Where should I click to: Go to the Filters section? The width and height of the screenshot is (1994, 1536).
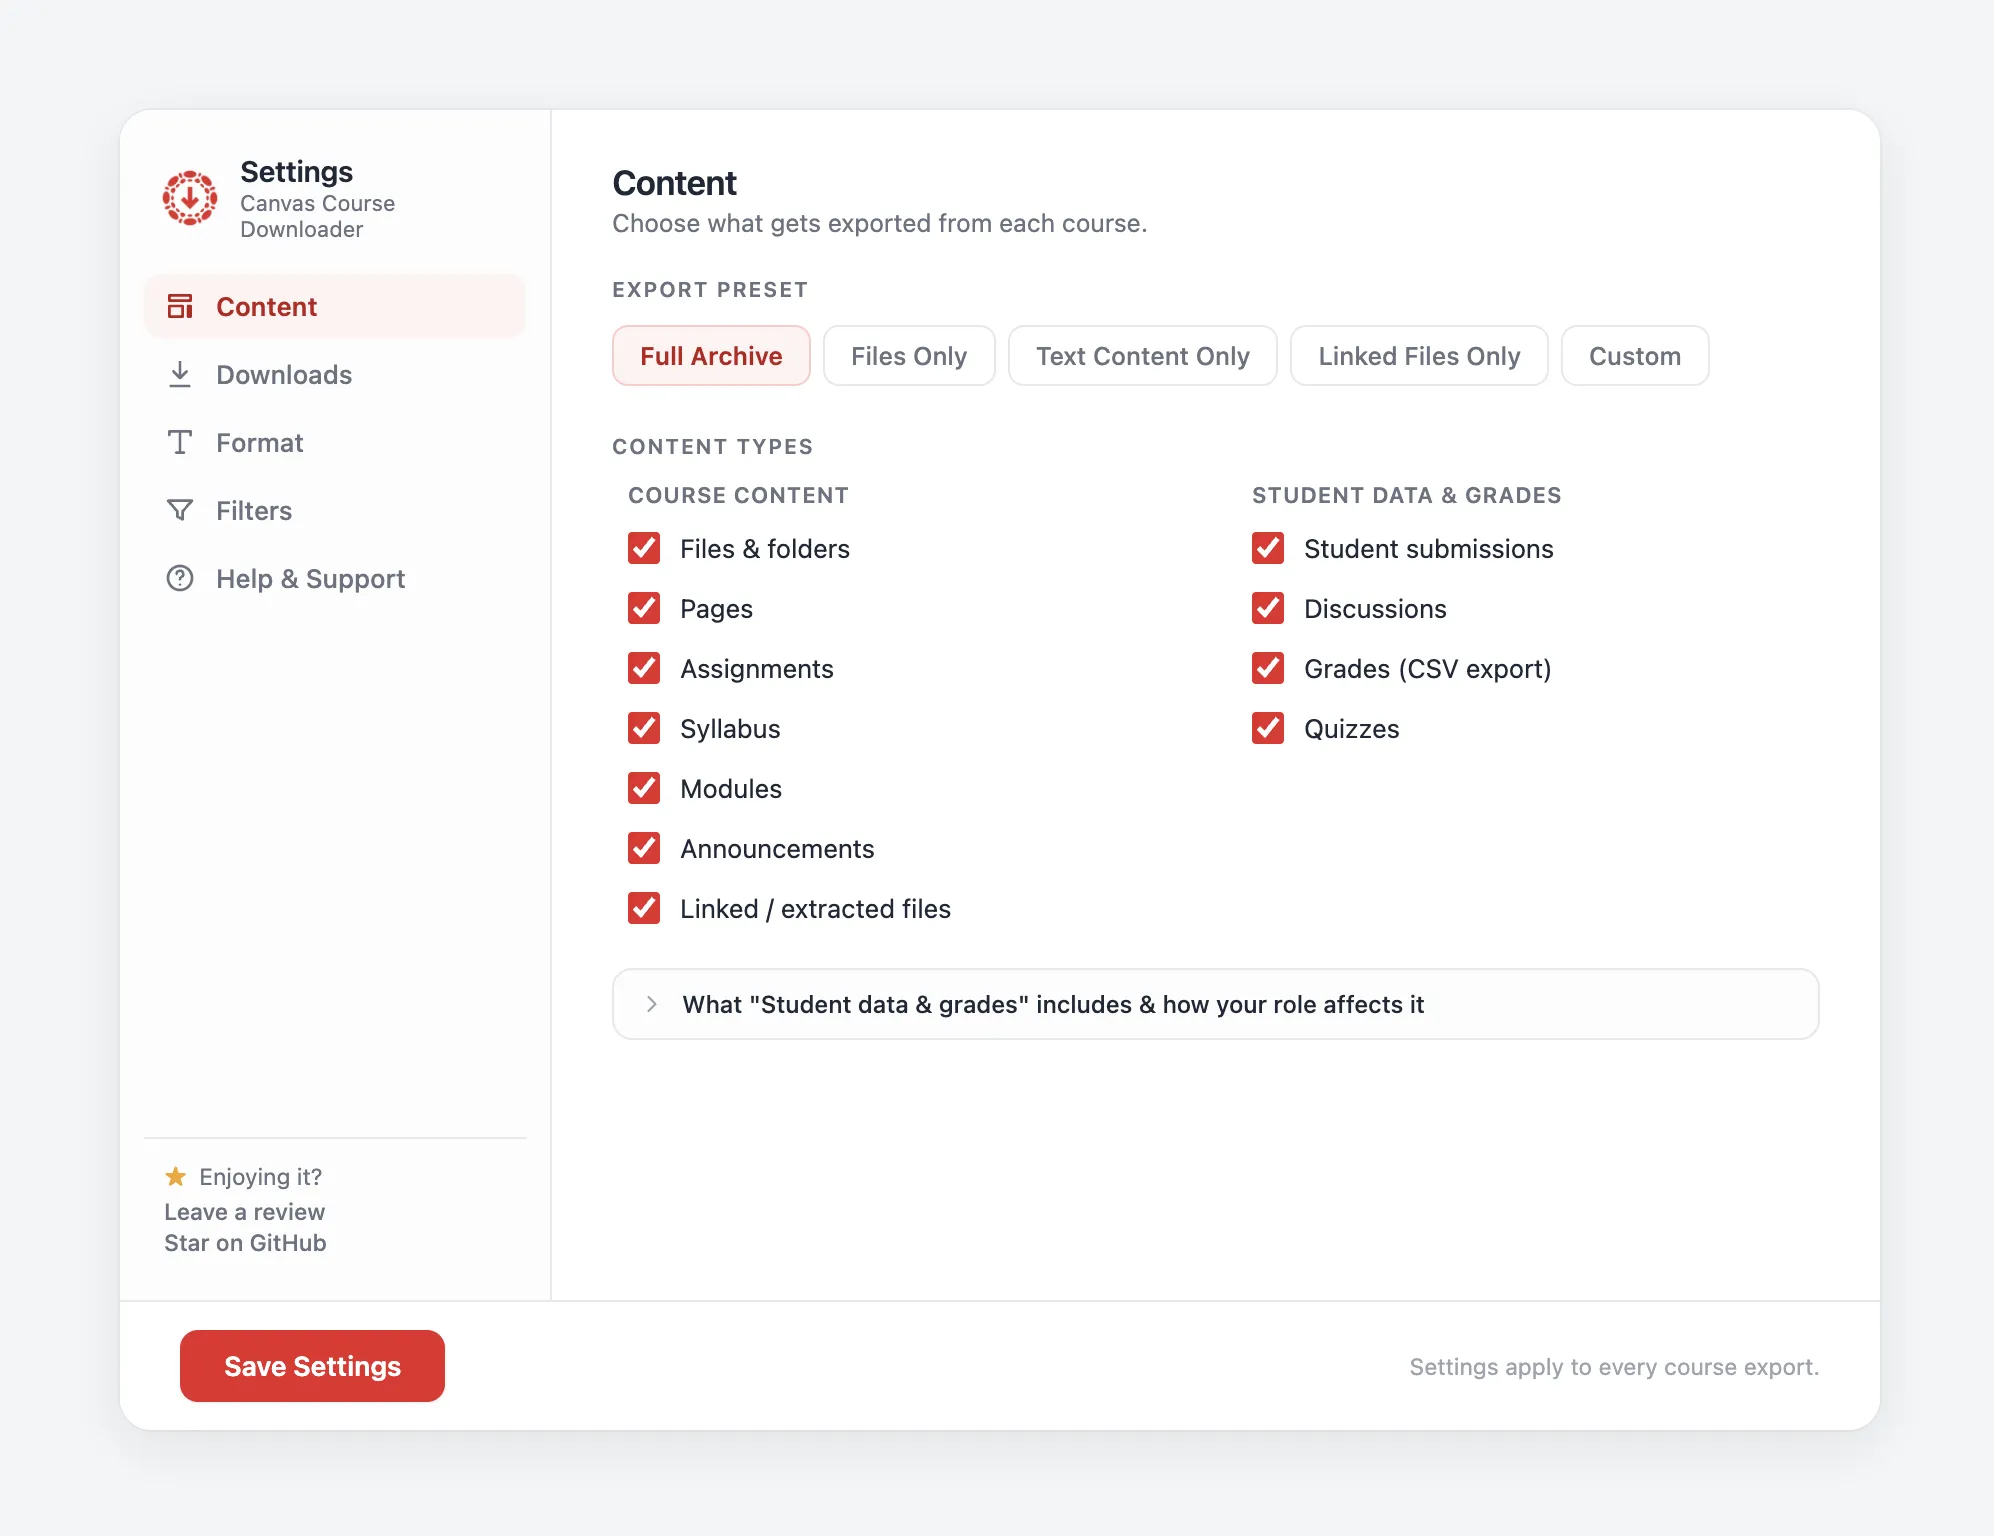coord(335,510)
